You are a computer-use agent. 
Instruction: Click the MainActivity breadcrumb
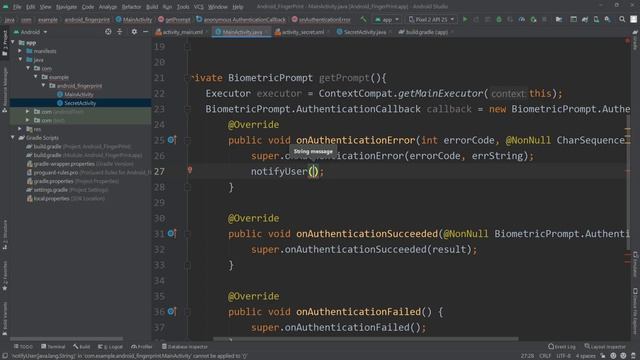point(134,19)
